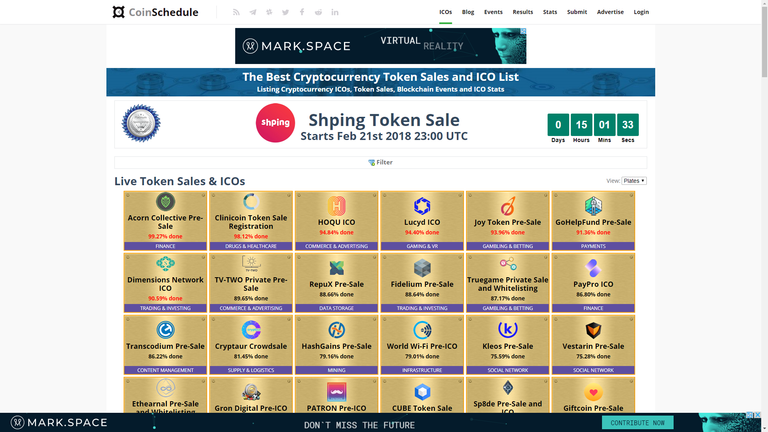Click the Login link
The height and width of the screenshot is (432, 768).
tap(641, 12)
